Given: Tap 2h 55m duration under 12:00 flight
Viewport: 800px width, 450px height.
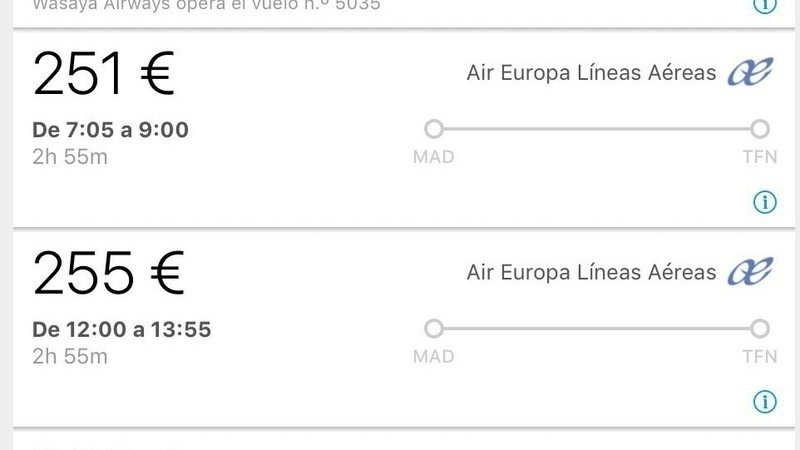Looking at the screenshot, I should point(70,356).
